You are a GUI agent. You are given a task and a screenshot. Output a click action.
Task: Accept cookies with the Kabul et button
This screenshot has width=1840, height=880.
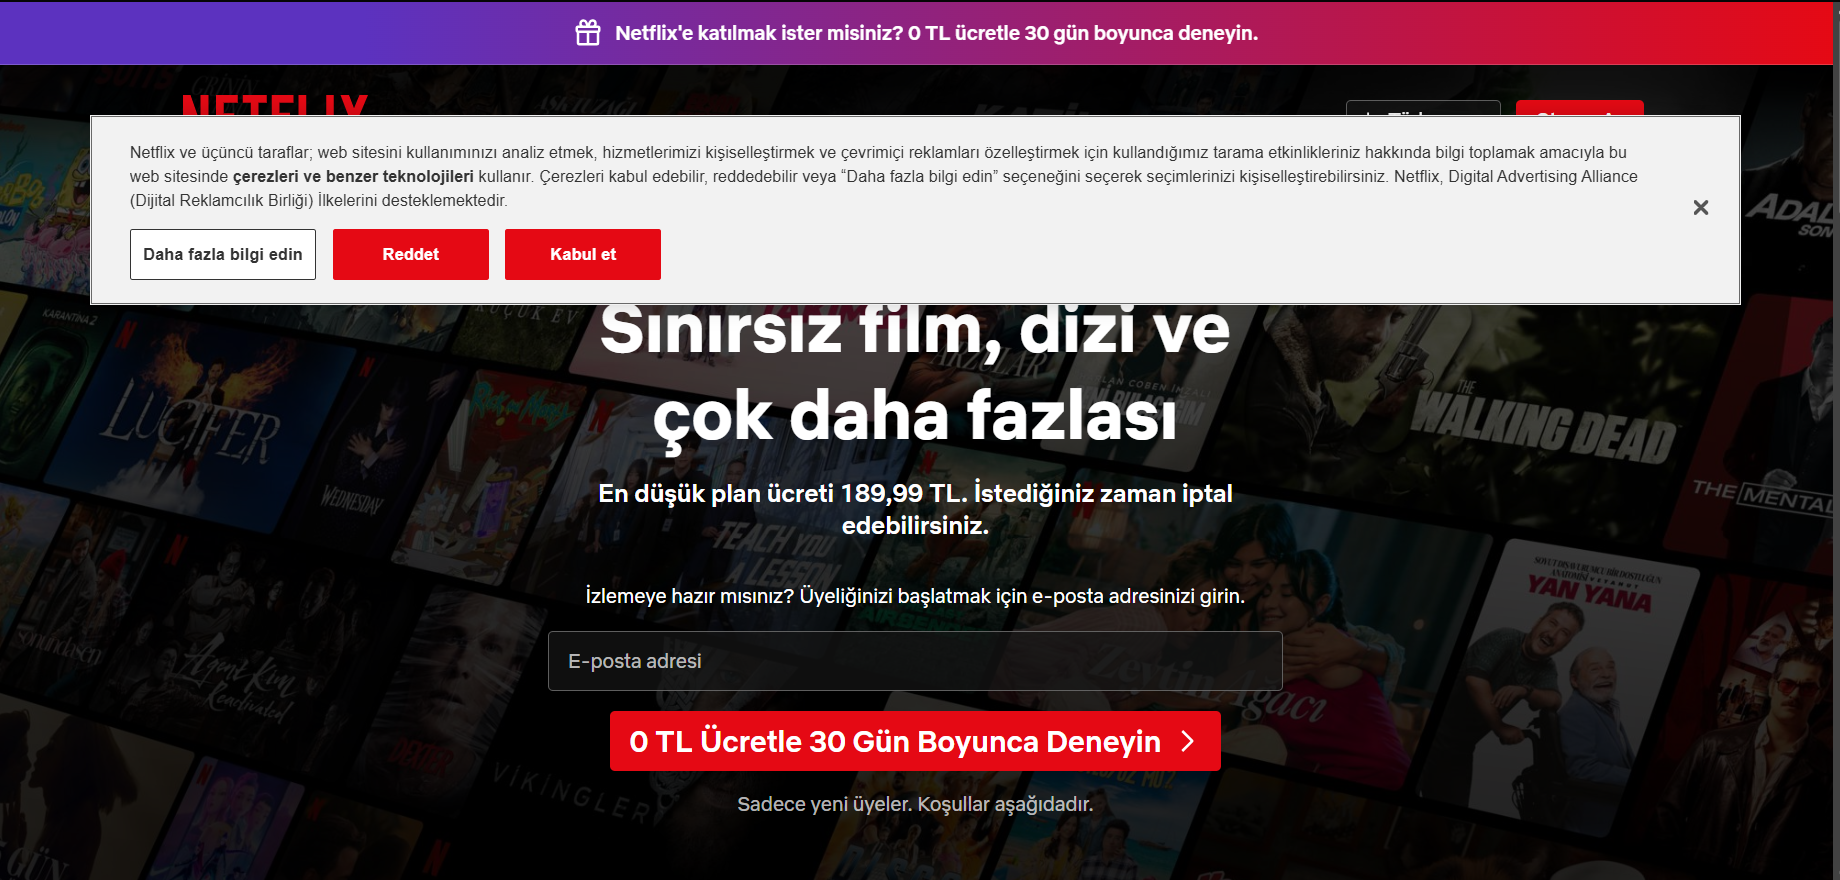click(x=583, y=254)
